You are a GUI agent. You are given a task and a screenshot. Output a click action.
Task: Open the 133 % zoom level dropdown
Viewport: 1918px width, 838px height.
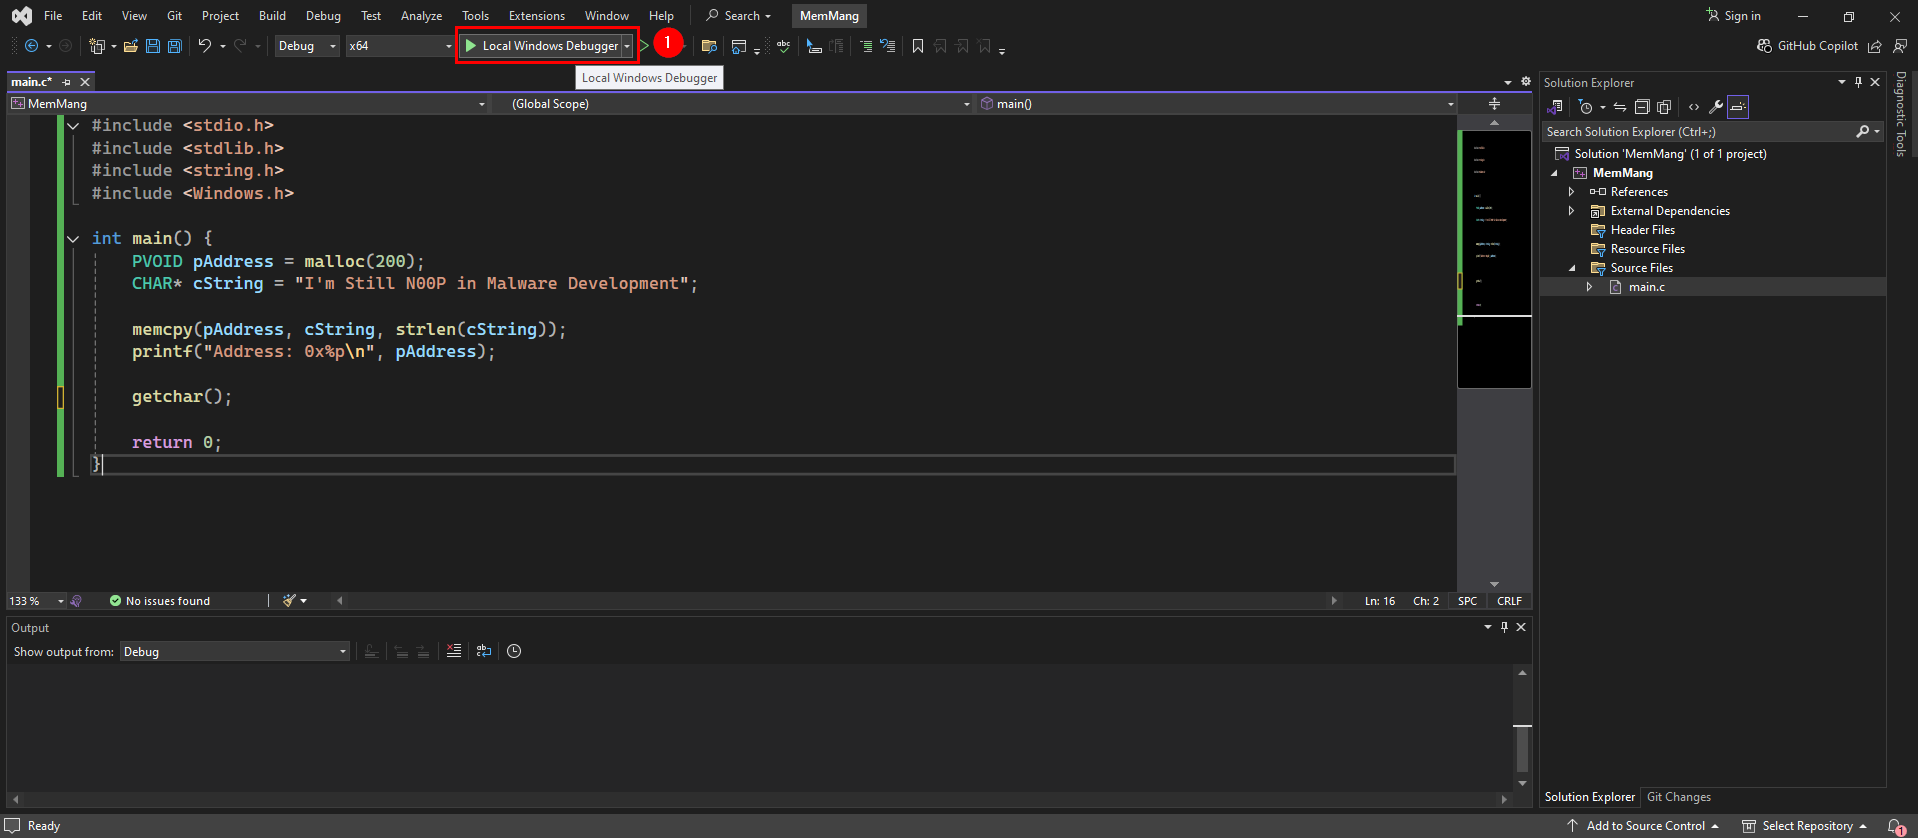pyautogui.click(x=37, y=601)
